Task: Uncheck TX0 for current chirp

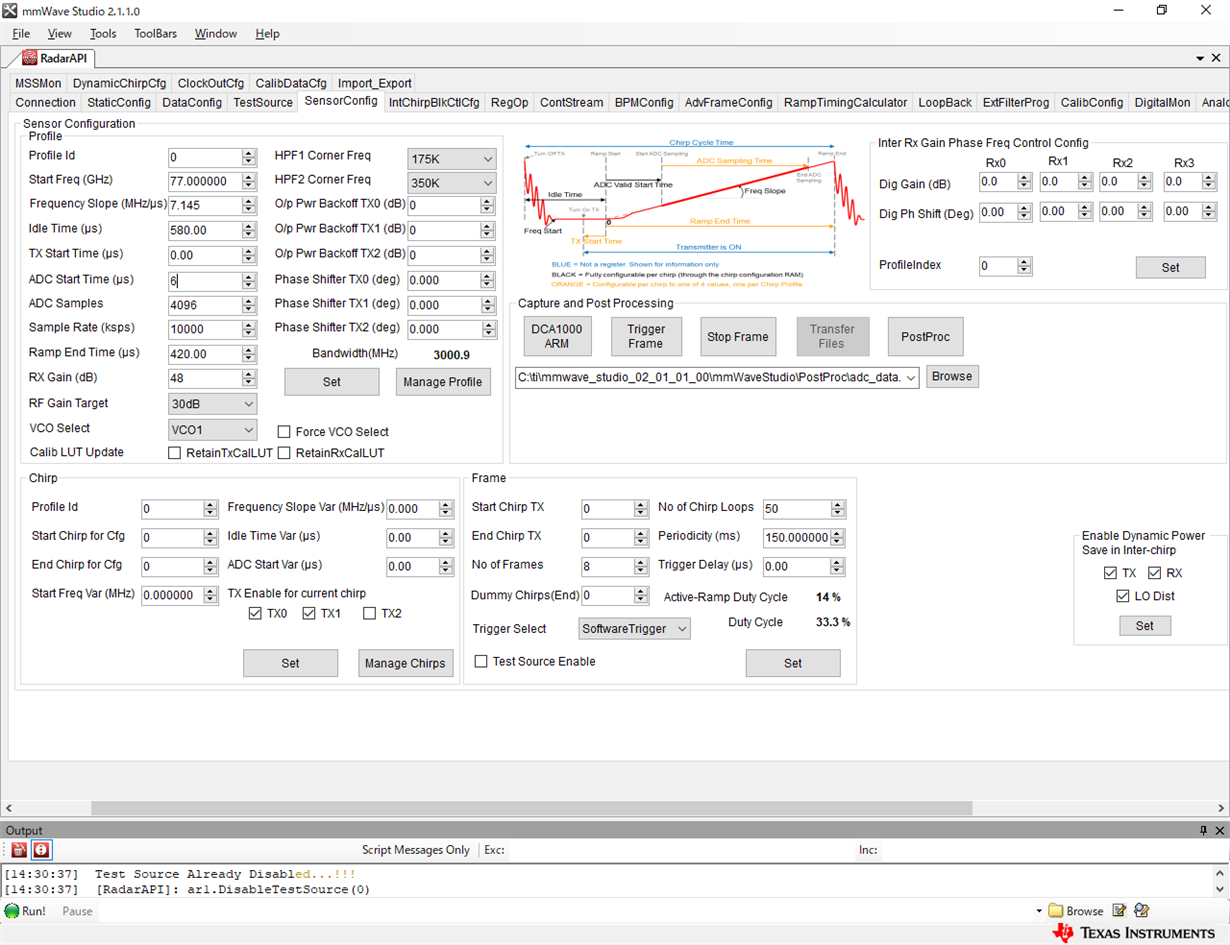Action: coord(255,613)
